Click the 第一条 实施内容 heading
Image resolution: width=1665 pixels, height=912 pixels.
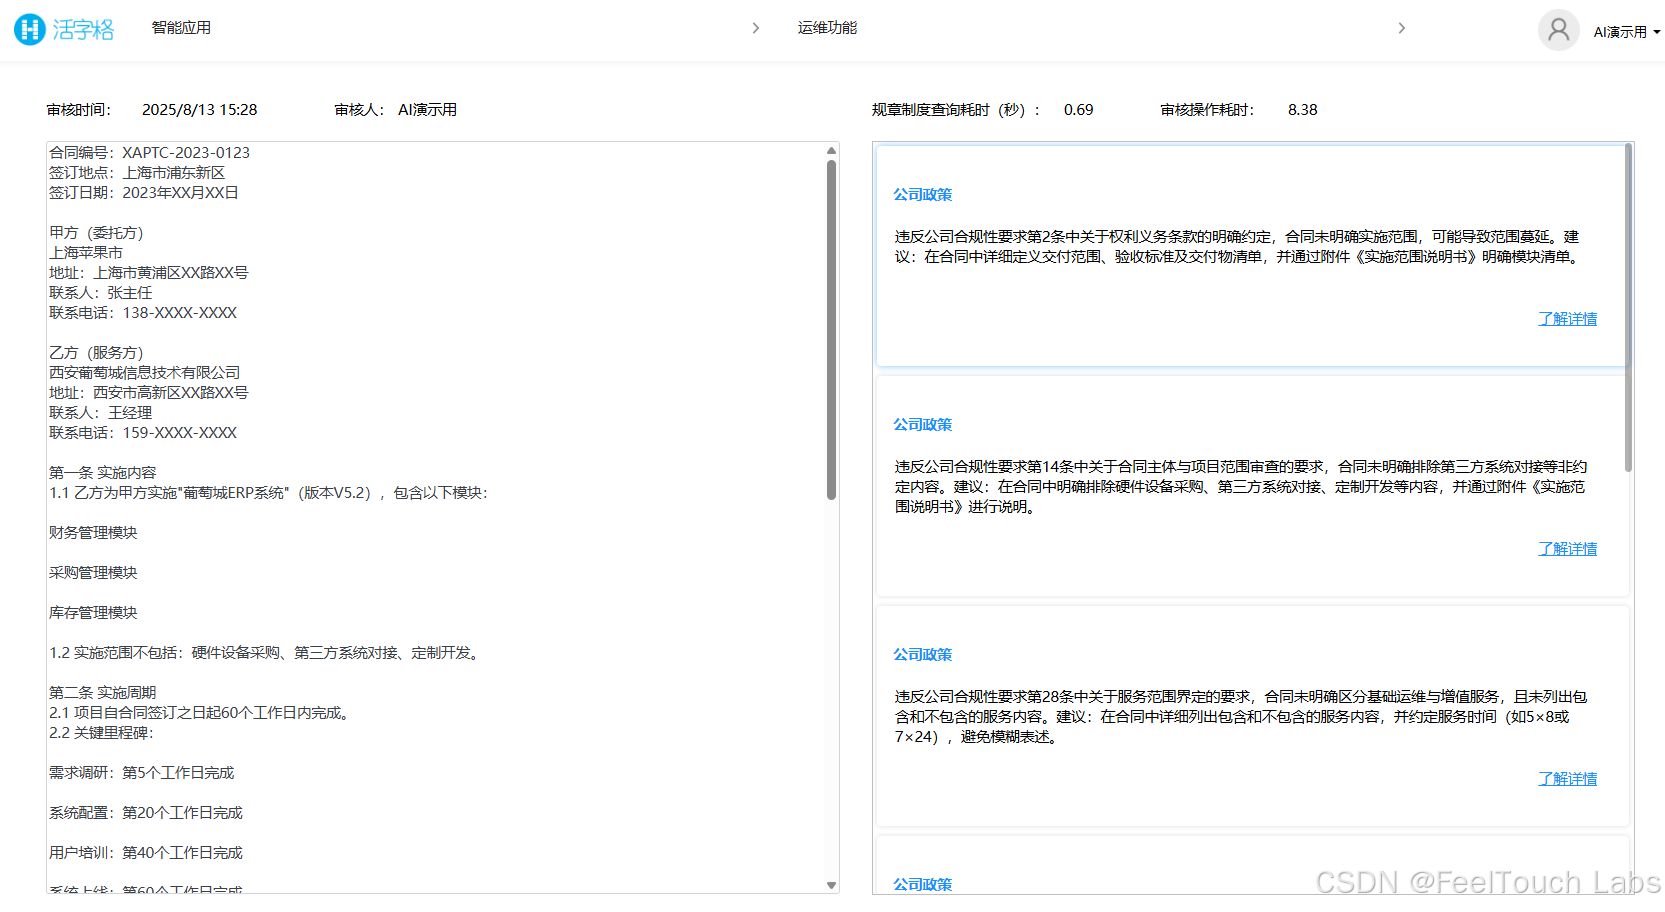click(103, 473)
